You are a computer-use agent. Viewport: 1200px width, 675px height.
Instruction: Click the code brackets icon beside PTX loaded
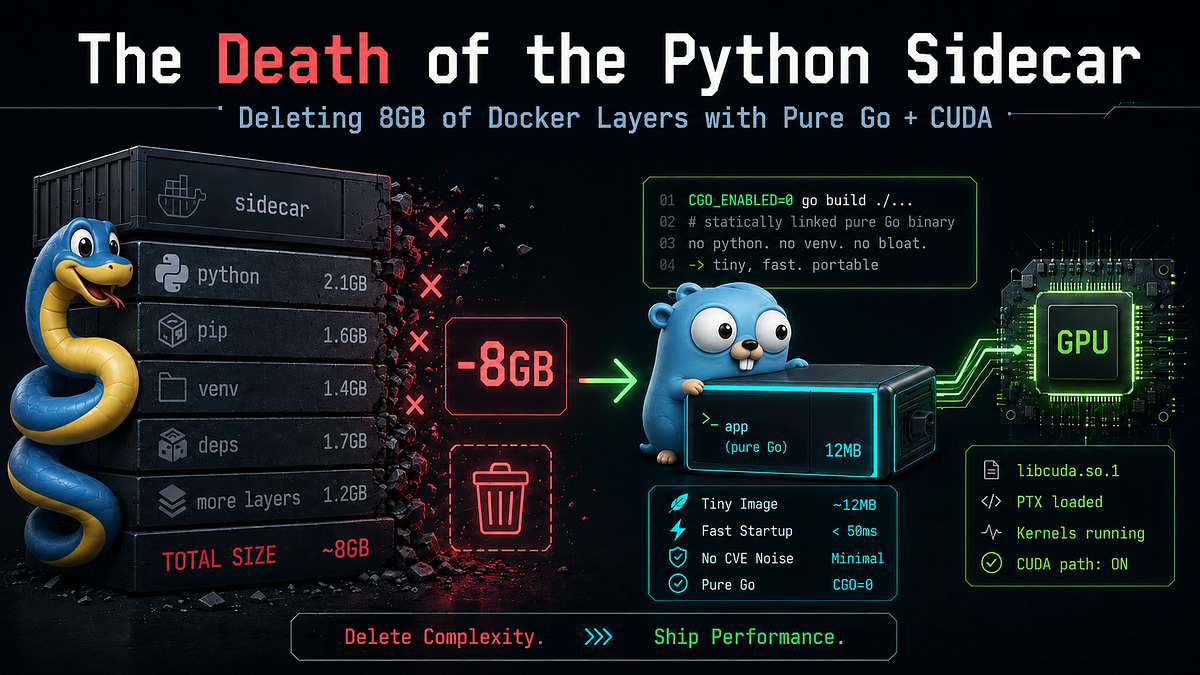991,501
